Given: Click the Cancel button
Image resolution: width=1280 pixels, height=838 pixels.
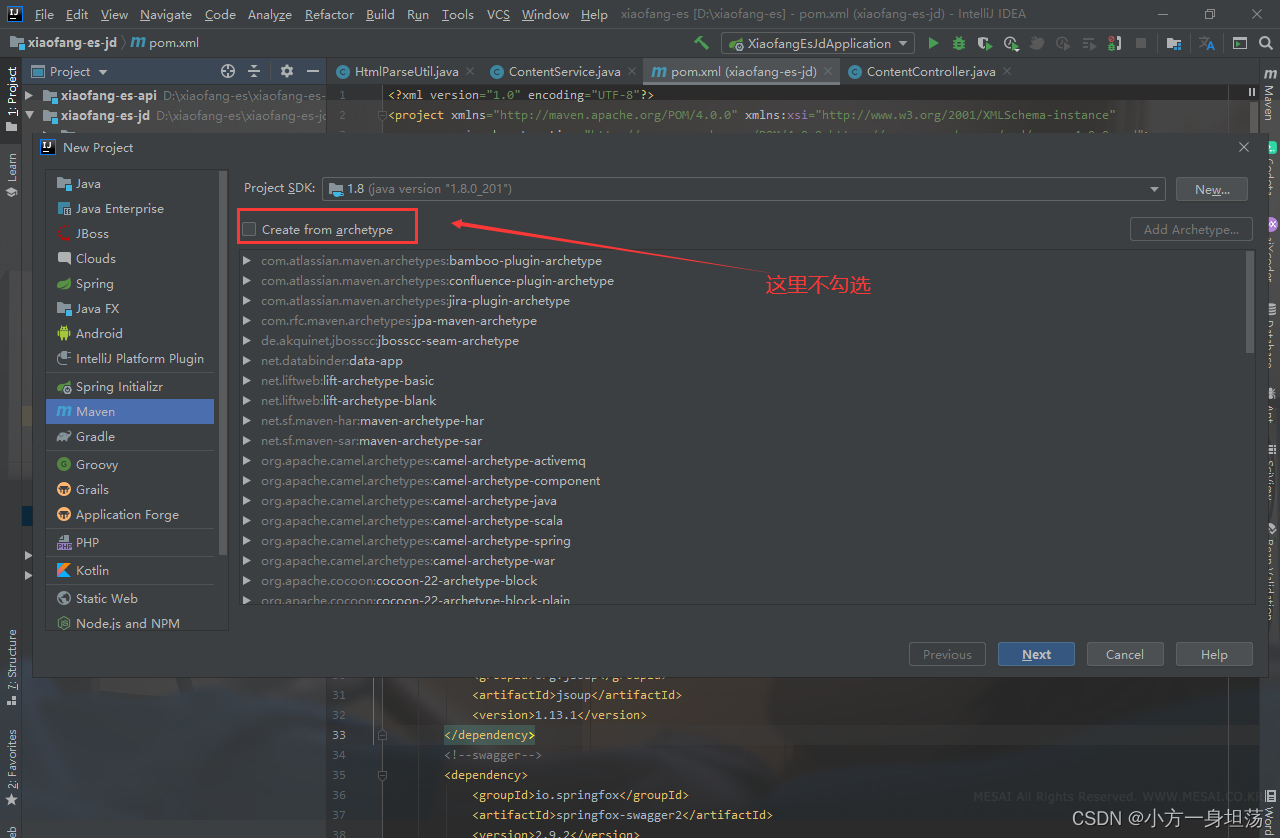Looking at the screenshot, I should pos(1124,654).
